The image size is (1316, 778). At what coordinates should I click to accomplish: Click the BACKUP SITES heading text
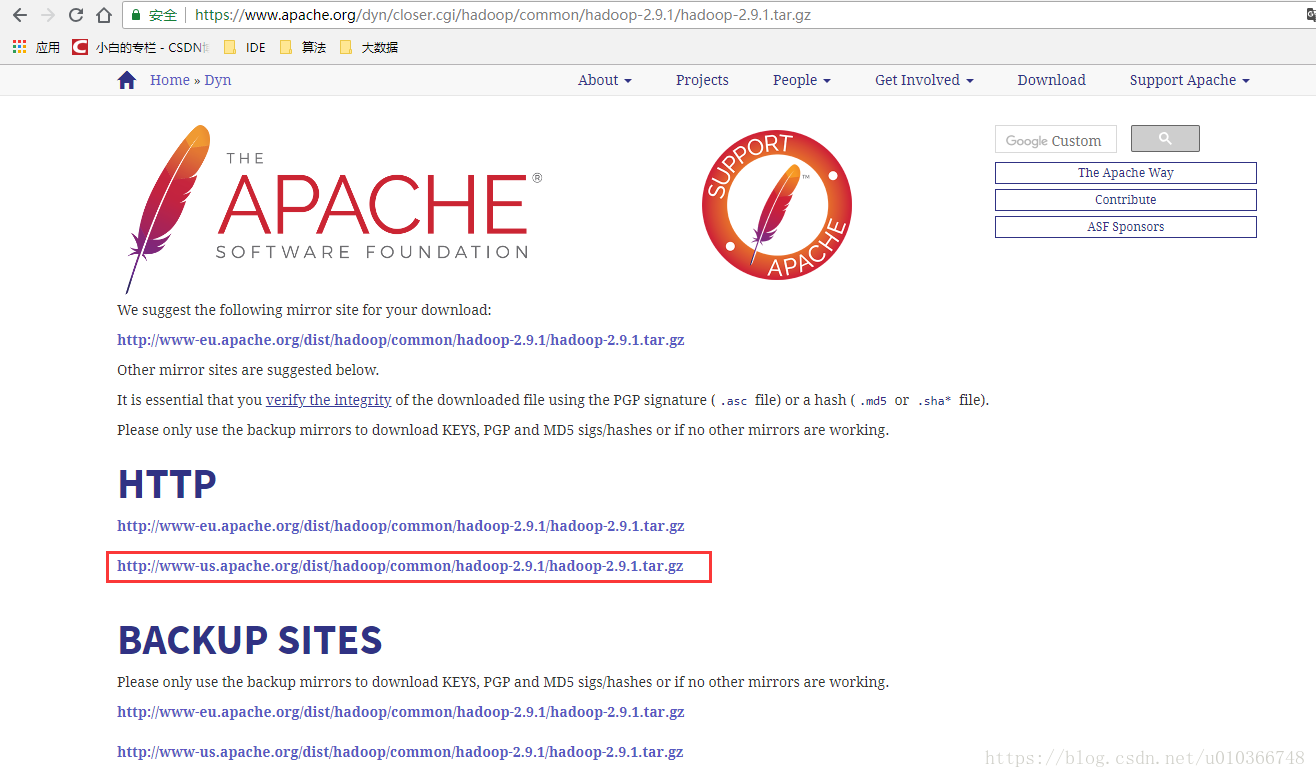[x=250, y=640]
